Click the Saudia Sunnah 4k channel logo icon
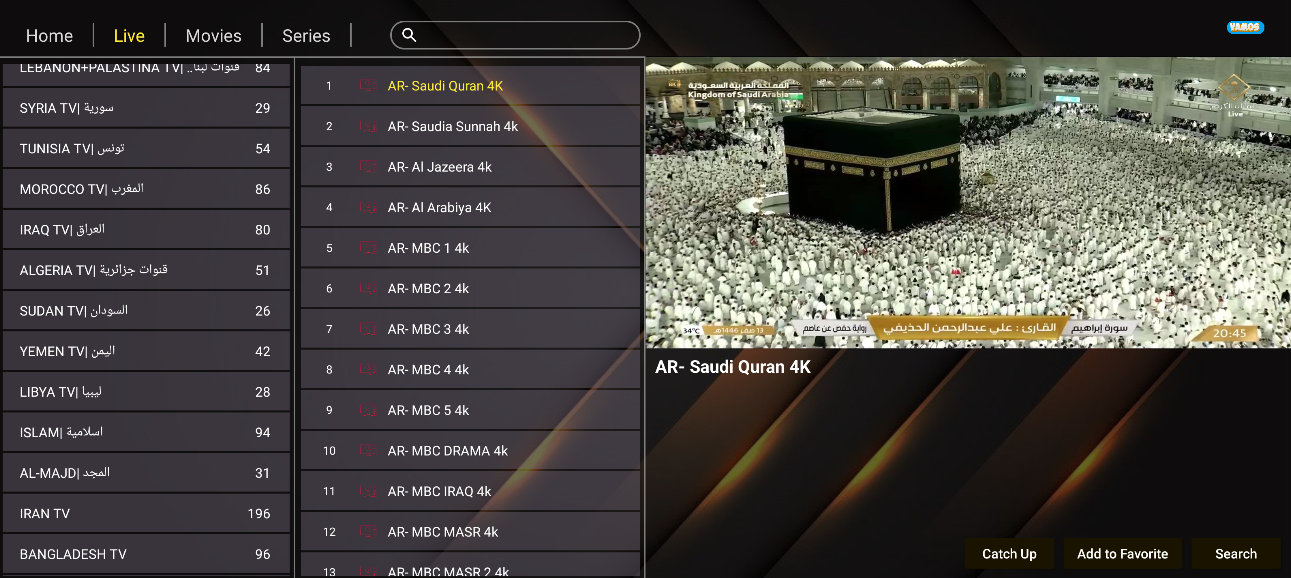 (x=368, y=126)
